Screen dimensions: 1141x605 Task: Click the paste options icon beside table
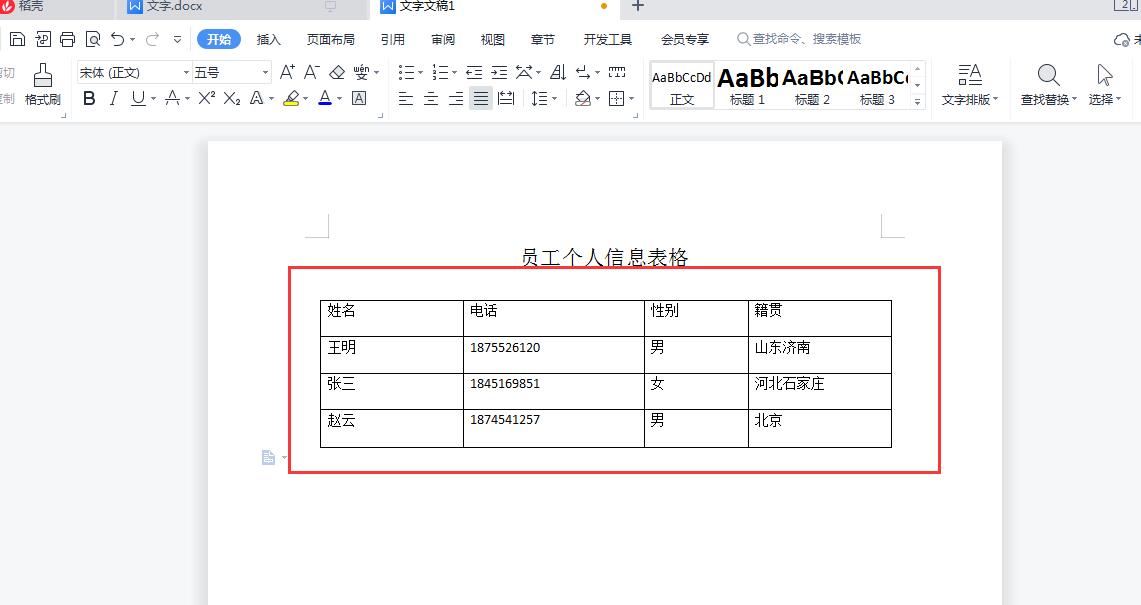tap(269, 457)
